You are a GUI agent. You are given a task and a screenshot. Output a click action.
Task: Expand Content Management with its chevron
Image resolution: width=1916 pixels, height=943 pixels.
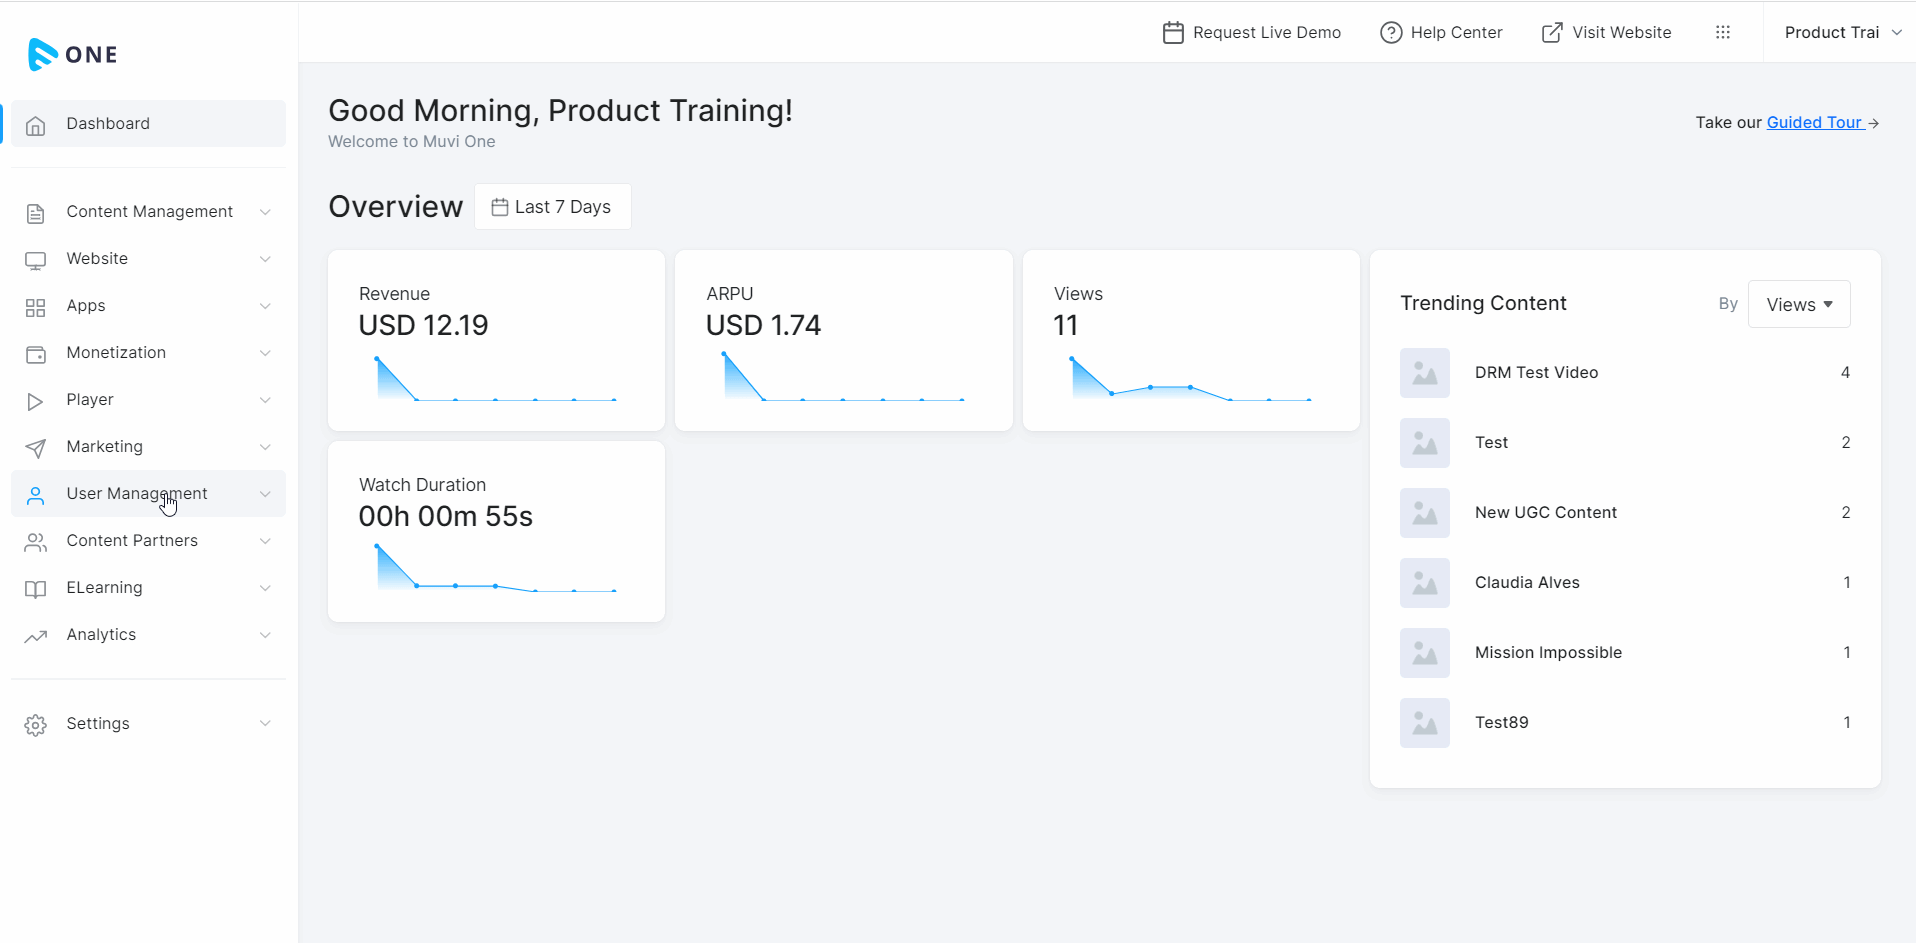[265, 212]
